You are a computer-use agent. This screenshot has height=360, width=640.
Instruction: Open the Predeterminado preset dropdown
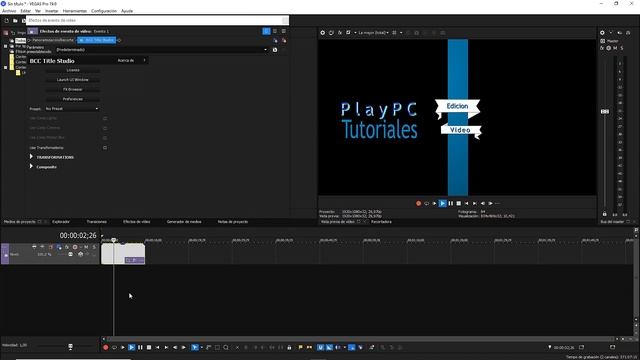pyautogui.click(x=162, y=50)
